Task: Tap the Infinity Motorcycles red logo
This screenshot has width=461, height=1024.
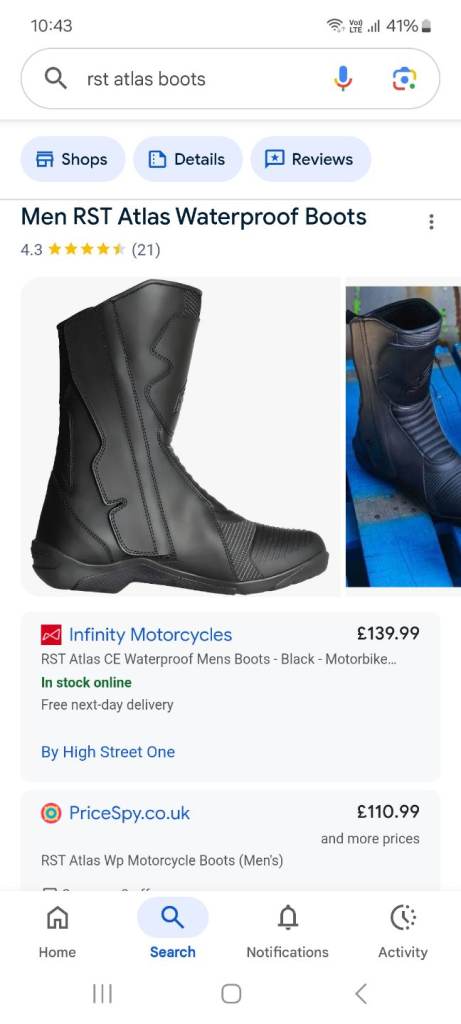Action: click(51, 635)
